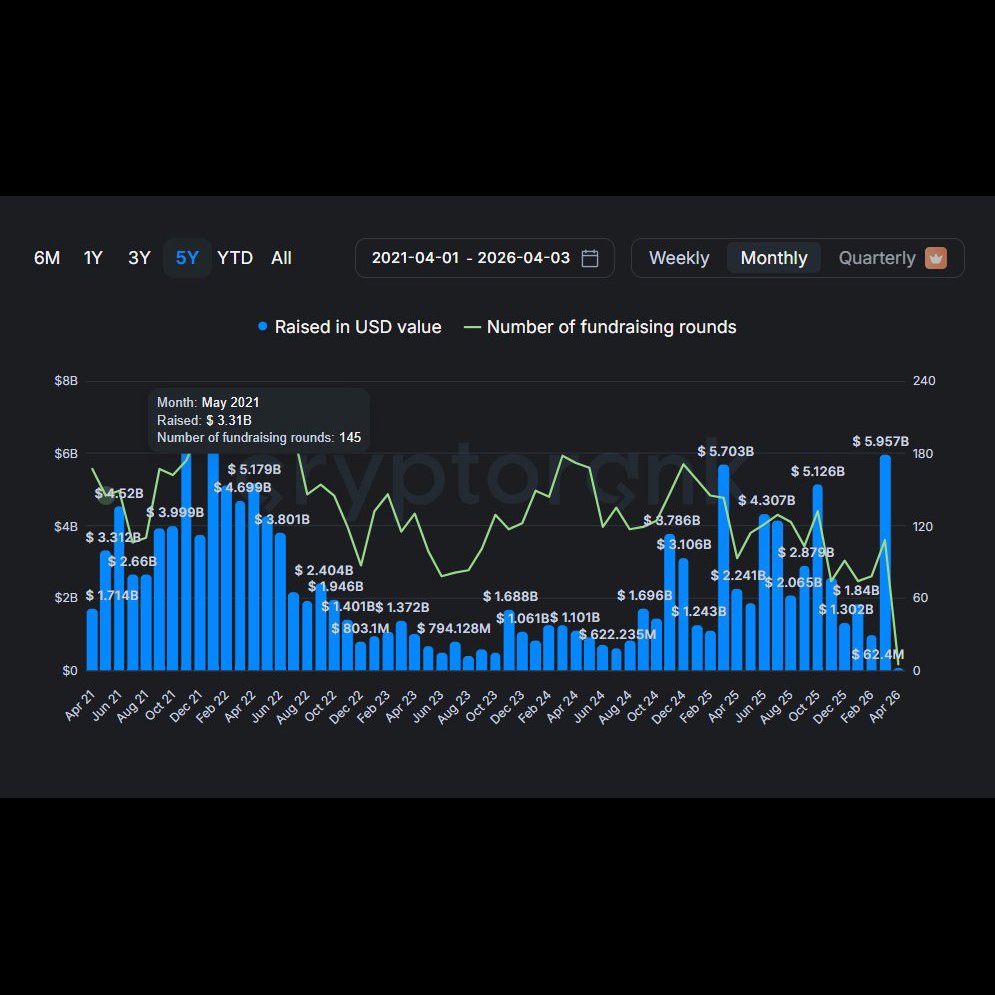Screen dimensions: 995x995
Task: Select the Monthly interval tab
Action: 773,258
